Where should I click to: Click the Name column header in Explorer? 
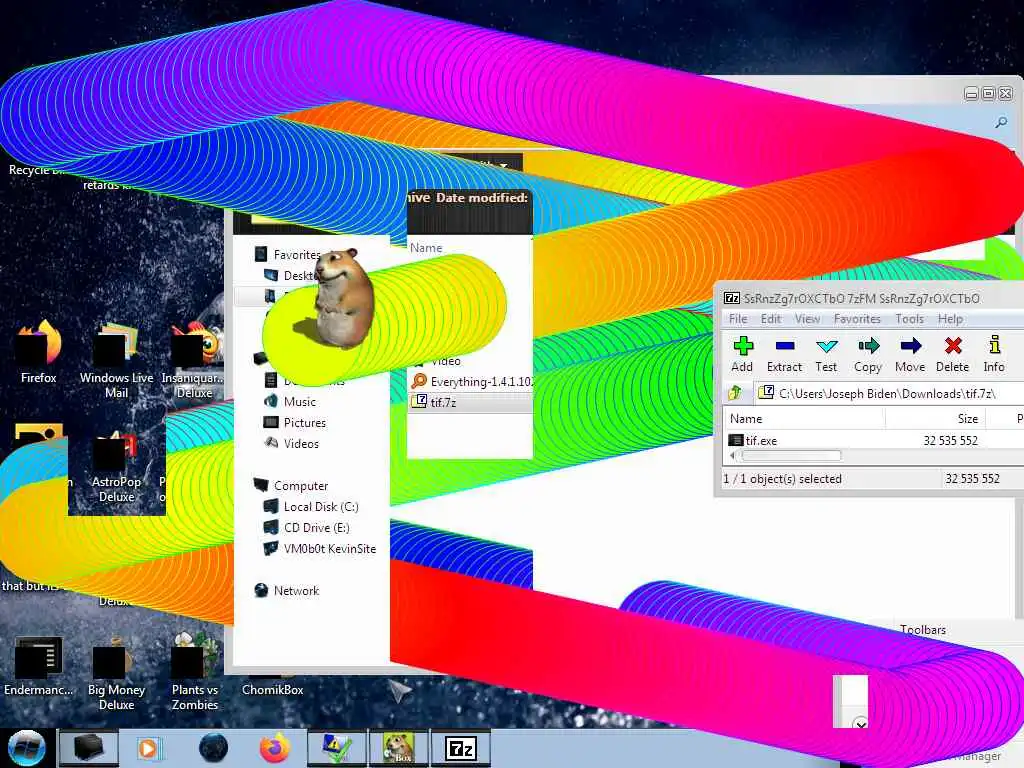click(426, 248)
